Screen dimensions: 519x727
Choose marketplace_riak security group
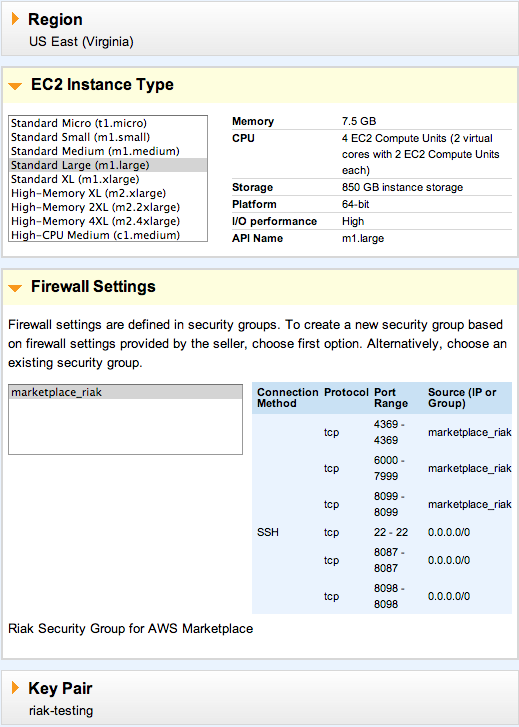pyautogui.click(x=125, y=392)
